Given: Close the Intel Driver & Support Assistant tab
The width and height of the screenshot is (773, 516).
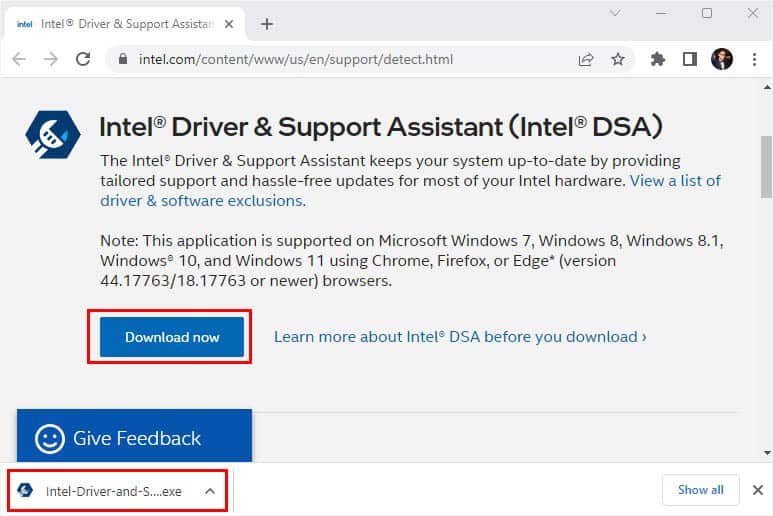Looking at the screenshot, I should pos(229,24).
